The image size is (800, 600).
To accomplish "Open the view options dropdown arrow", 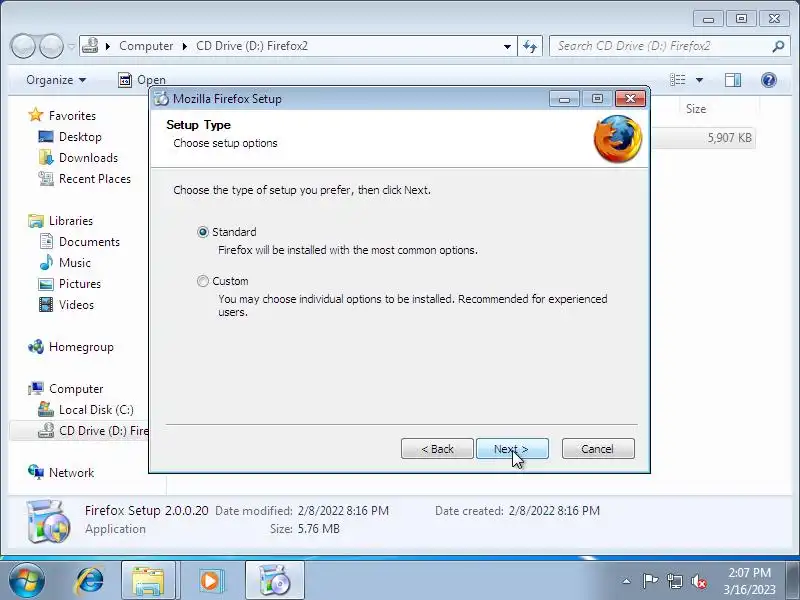I will [699, 80].
